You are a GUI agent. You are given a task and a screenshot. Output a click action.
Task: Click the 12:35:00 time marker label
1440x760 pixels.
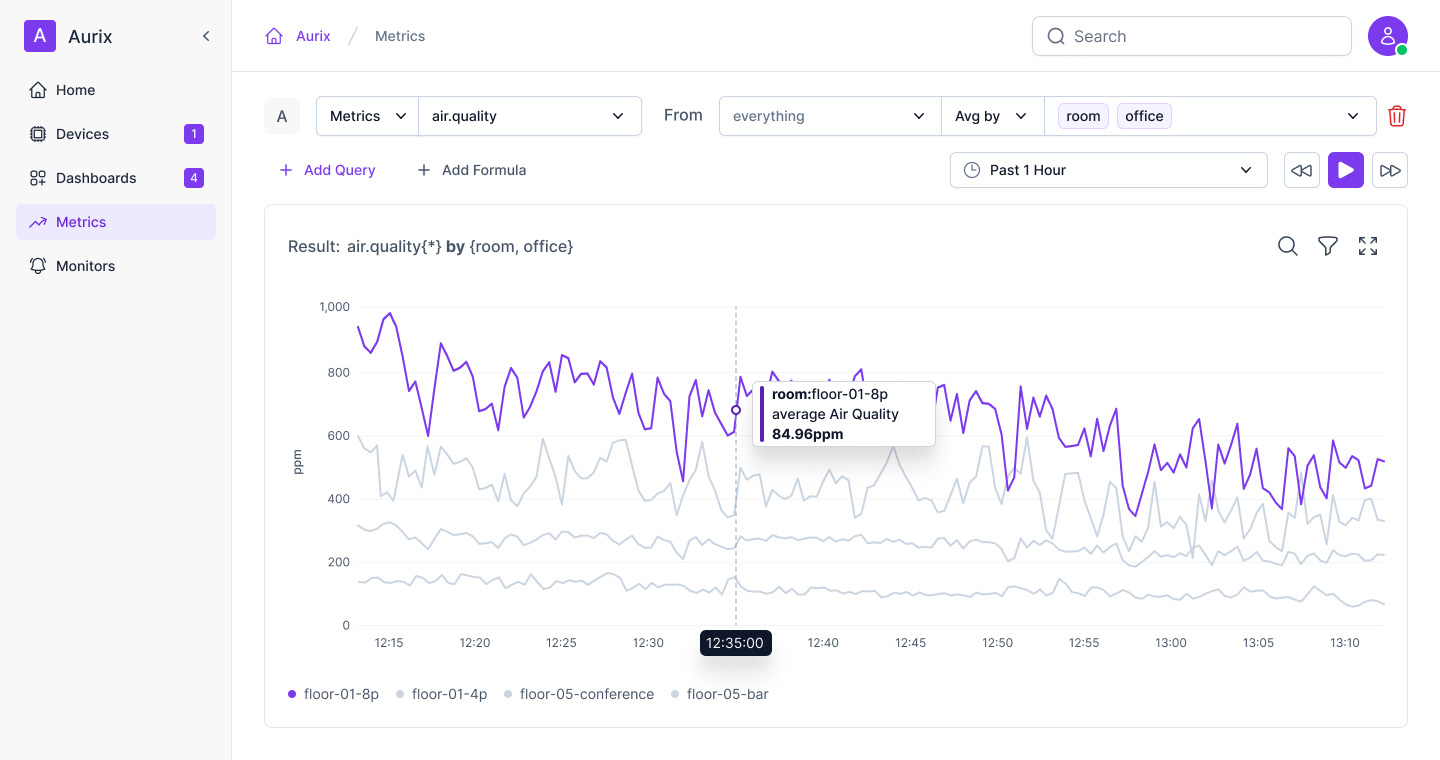(735, 643)
